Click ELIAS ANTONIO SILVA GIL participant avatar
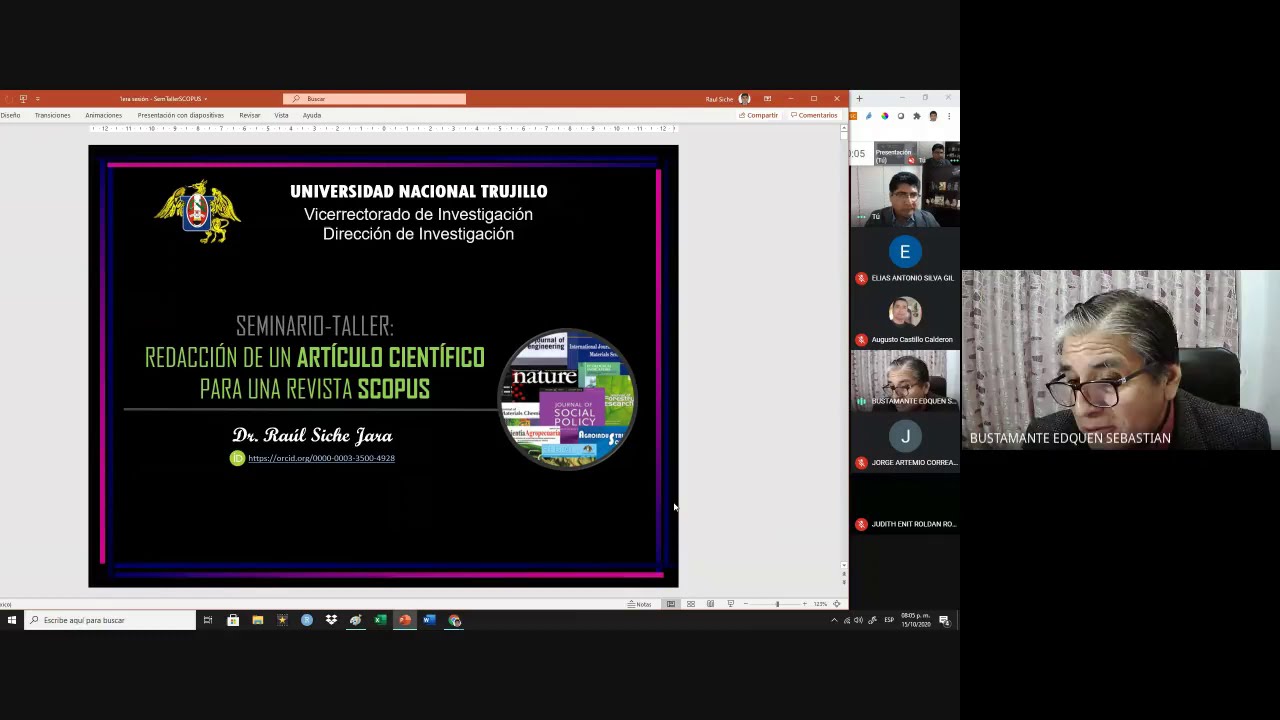1280x720 pixels. pyautogui.click(x=905, y=251)
